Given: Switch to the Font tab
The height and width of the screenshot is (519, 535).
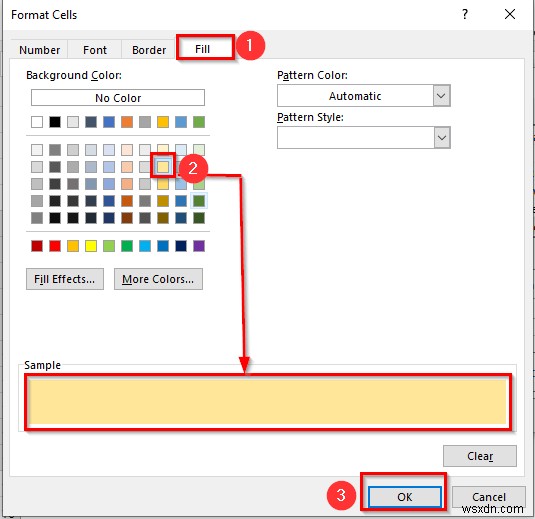Looking at the screenshot, I should coord(95,50).
